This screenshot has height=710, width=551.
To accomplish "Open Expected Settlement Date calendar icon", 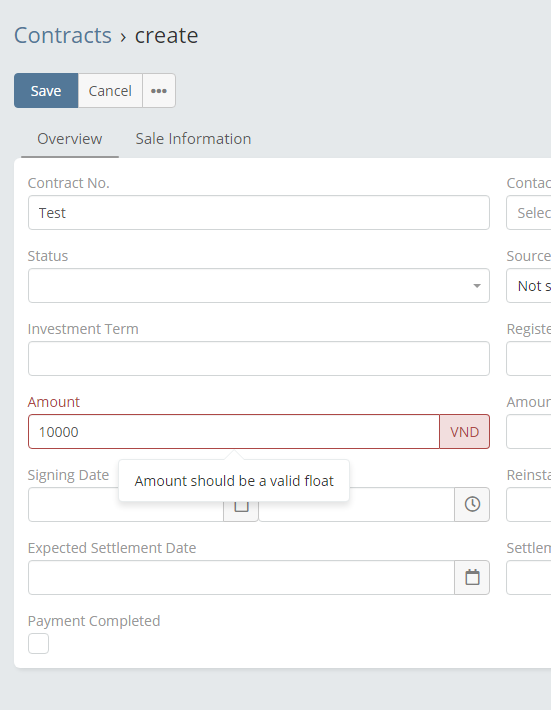I will (x=472, y=577).
